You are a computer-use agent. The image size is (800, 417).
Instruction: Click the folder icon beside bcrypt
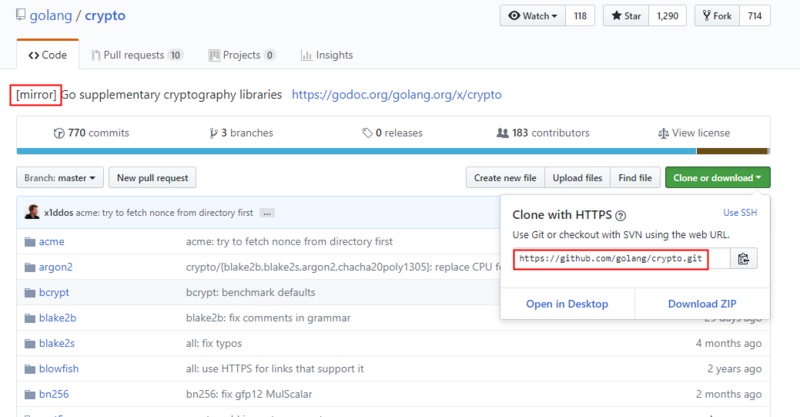click(x=30, y=293)
